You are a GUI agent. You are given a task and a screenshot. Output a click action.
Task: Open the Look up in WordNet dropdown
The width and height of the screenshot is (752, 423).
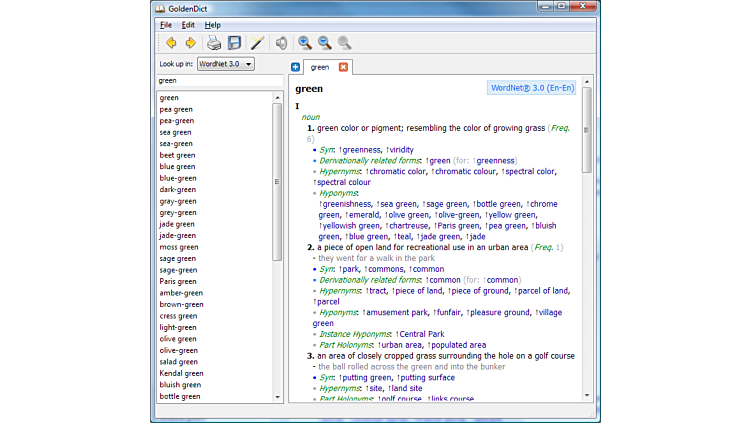click(x=225, y=64)
